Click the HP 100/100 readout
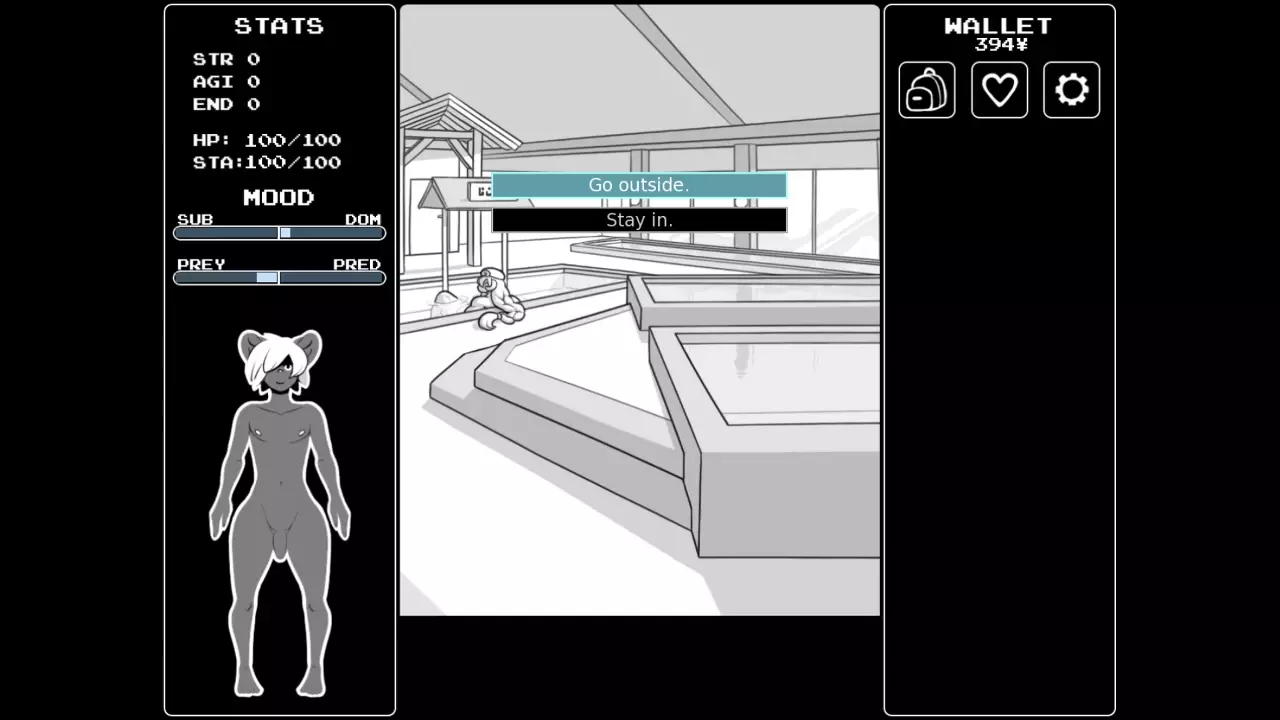The image size is (1280, 720). 266,140
